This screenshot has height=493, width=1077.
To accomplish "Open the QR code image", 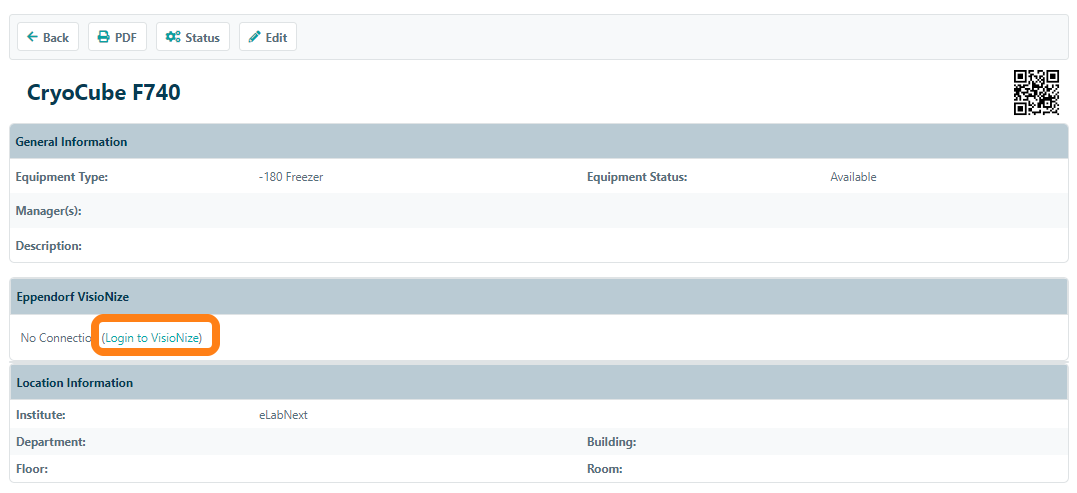I will coord(1036,93).
